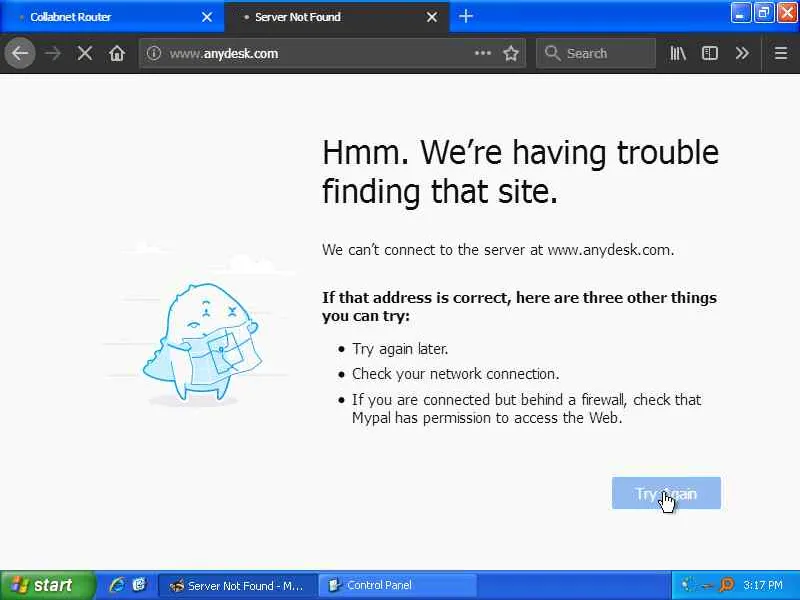Image resolution: width=800 pixels, height=600 pixels.
Task: Focus the Search box
Action: pyautogui.click(x=596, y=53)
